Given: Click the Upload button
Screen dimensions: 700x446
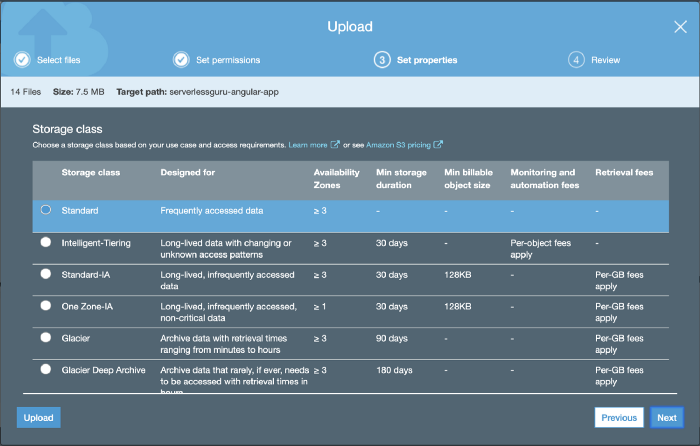Looking at the screenshot, I should point(38,417).
